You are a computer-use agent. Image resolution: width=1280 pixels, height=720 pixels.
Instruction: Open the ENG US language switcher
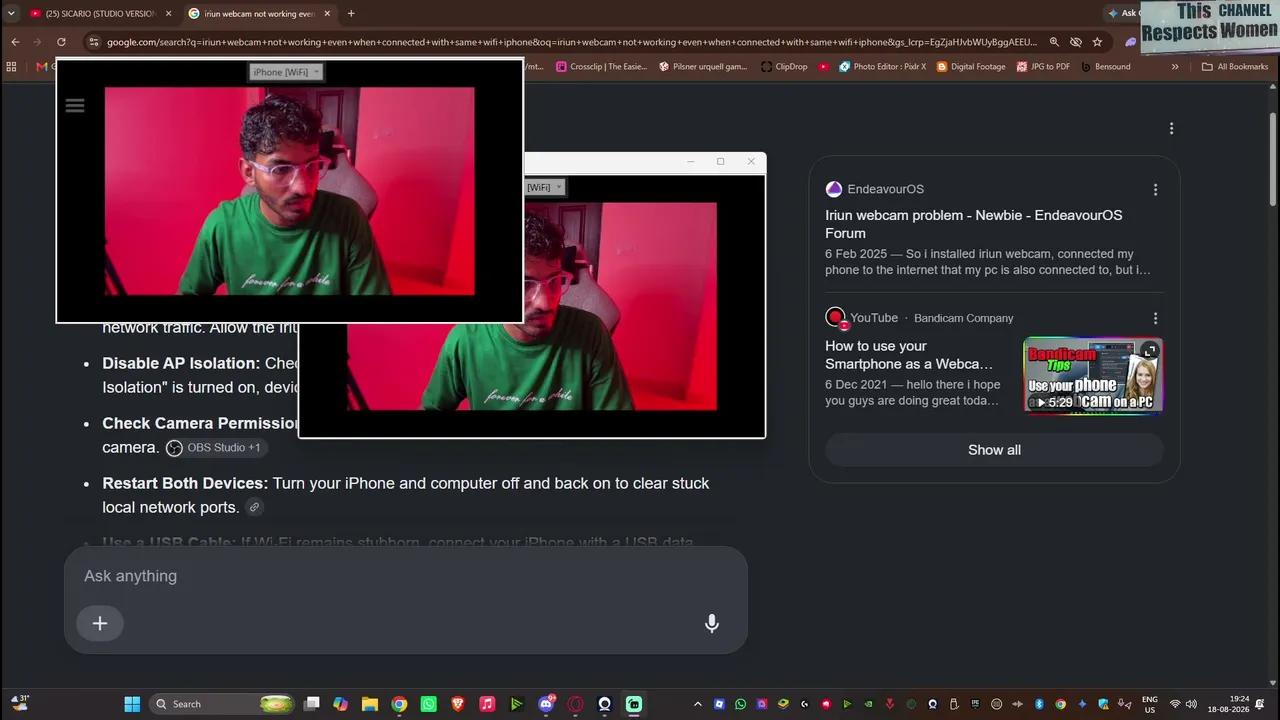coord(1150,704)
